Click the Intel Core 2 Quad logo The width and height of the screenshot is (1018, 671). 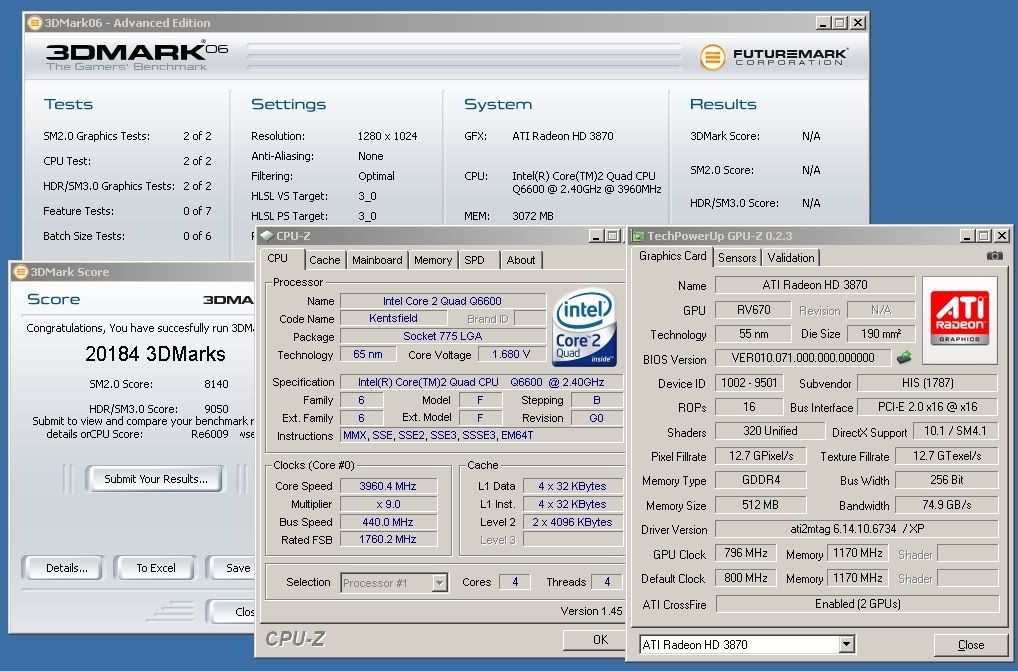tap(584, 328)
